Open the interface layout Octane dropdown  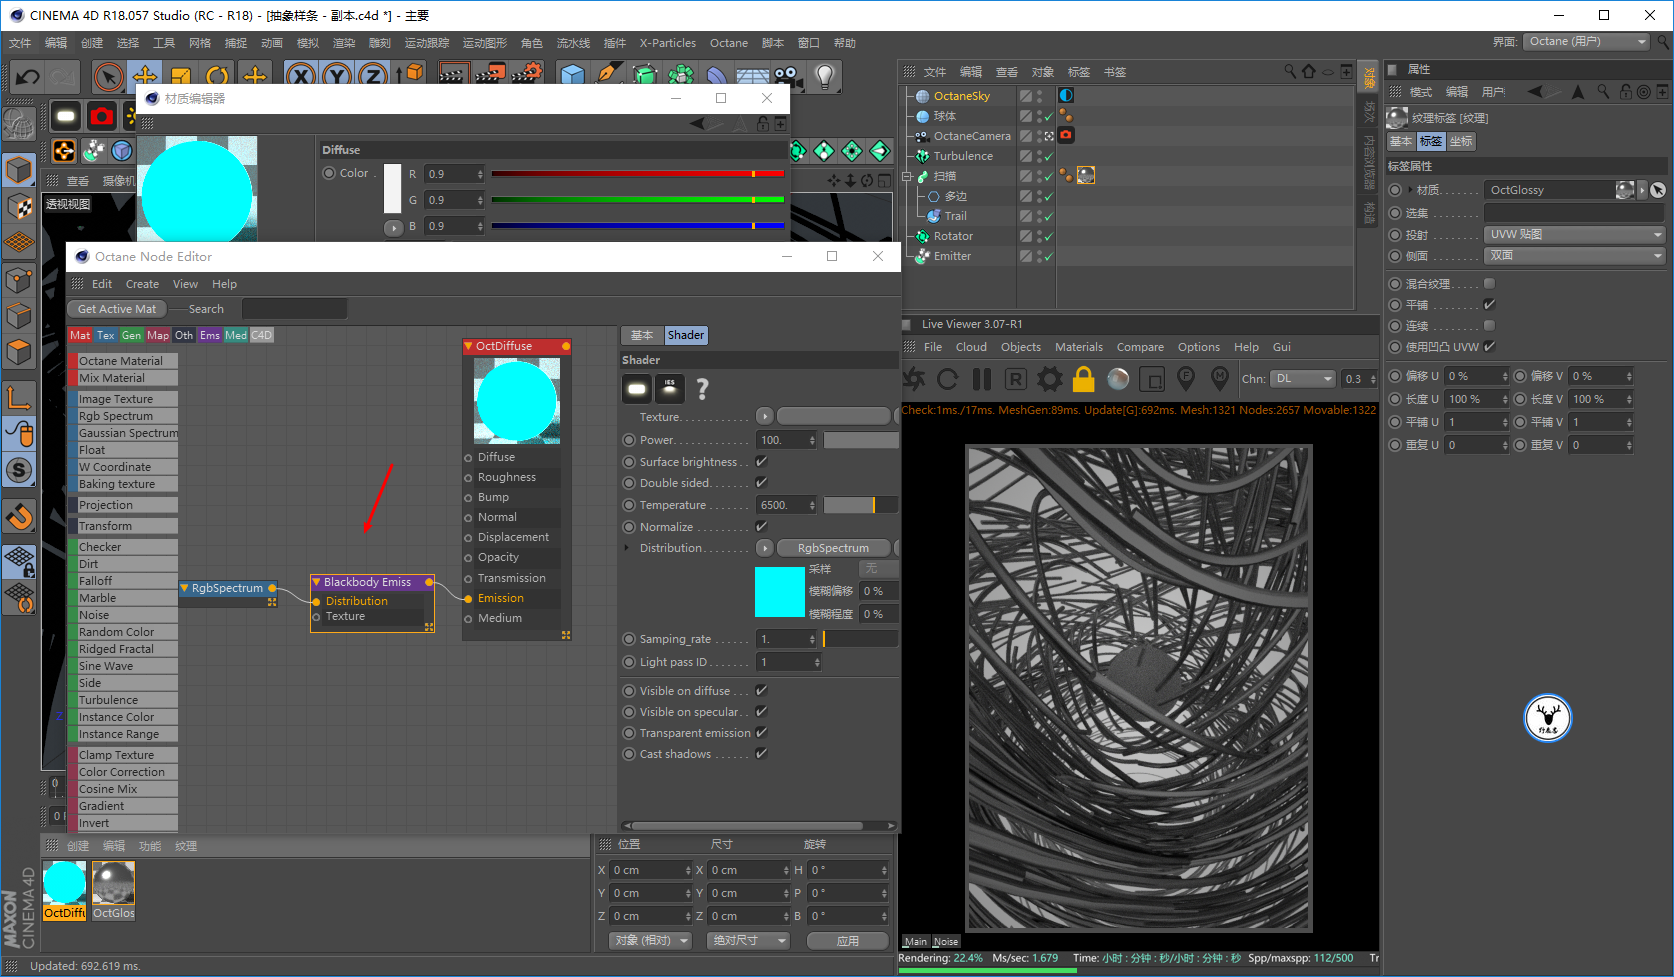click(1587, 42)
